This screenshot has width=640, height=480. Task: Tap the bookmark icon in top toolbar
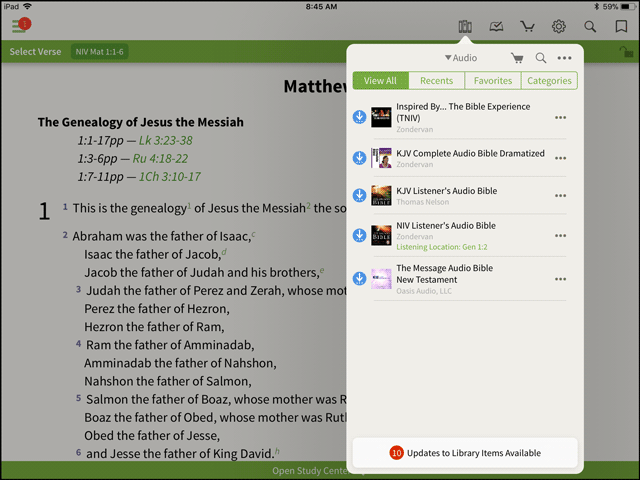point(621,27)
